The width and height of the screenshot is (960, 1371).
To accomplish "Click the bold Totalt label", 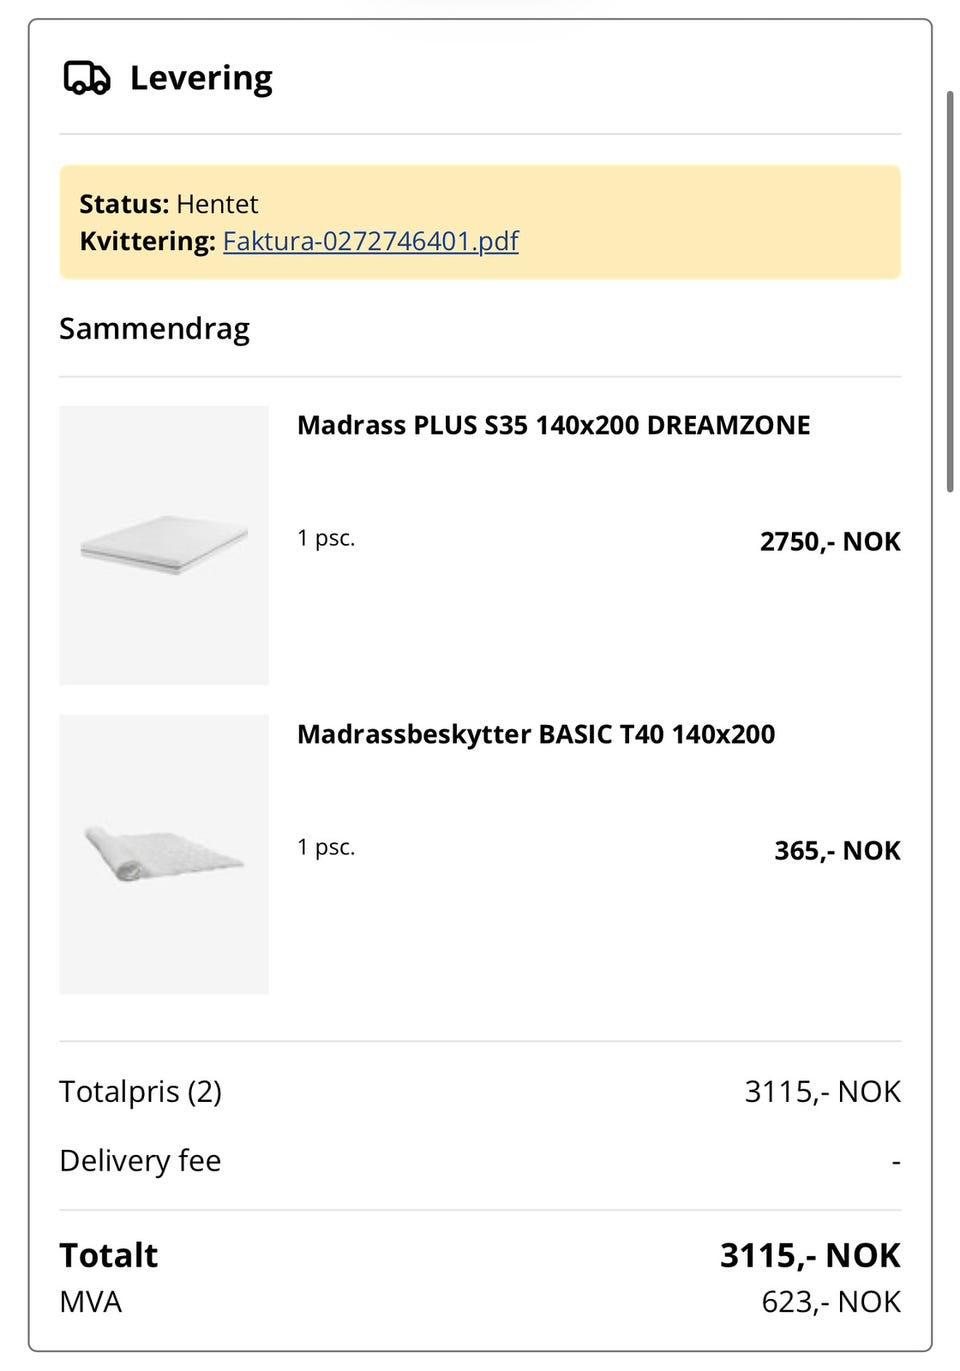I will pyautogui.click(x=108, y=1255).
